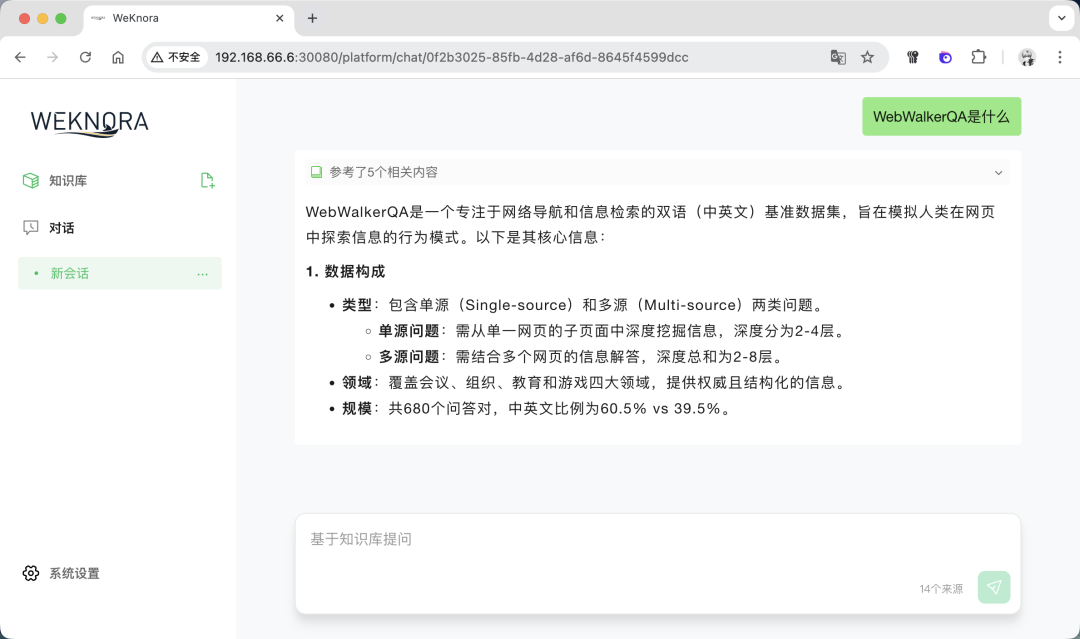Click the book icon beside the reference count

(x=316, y=172)
